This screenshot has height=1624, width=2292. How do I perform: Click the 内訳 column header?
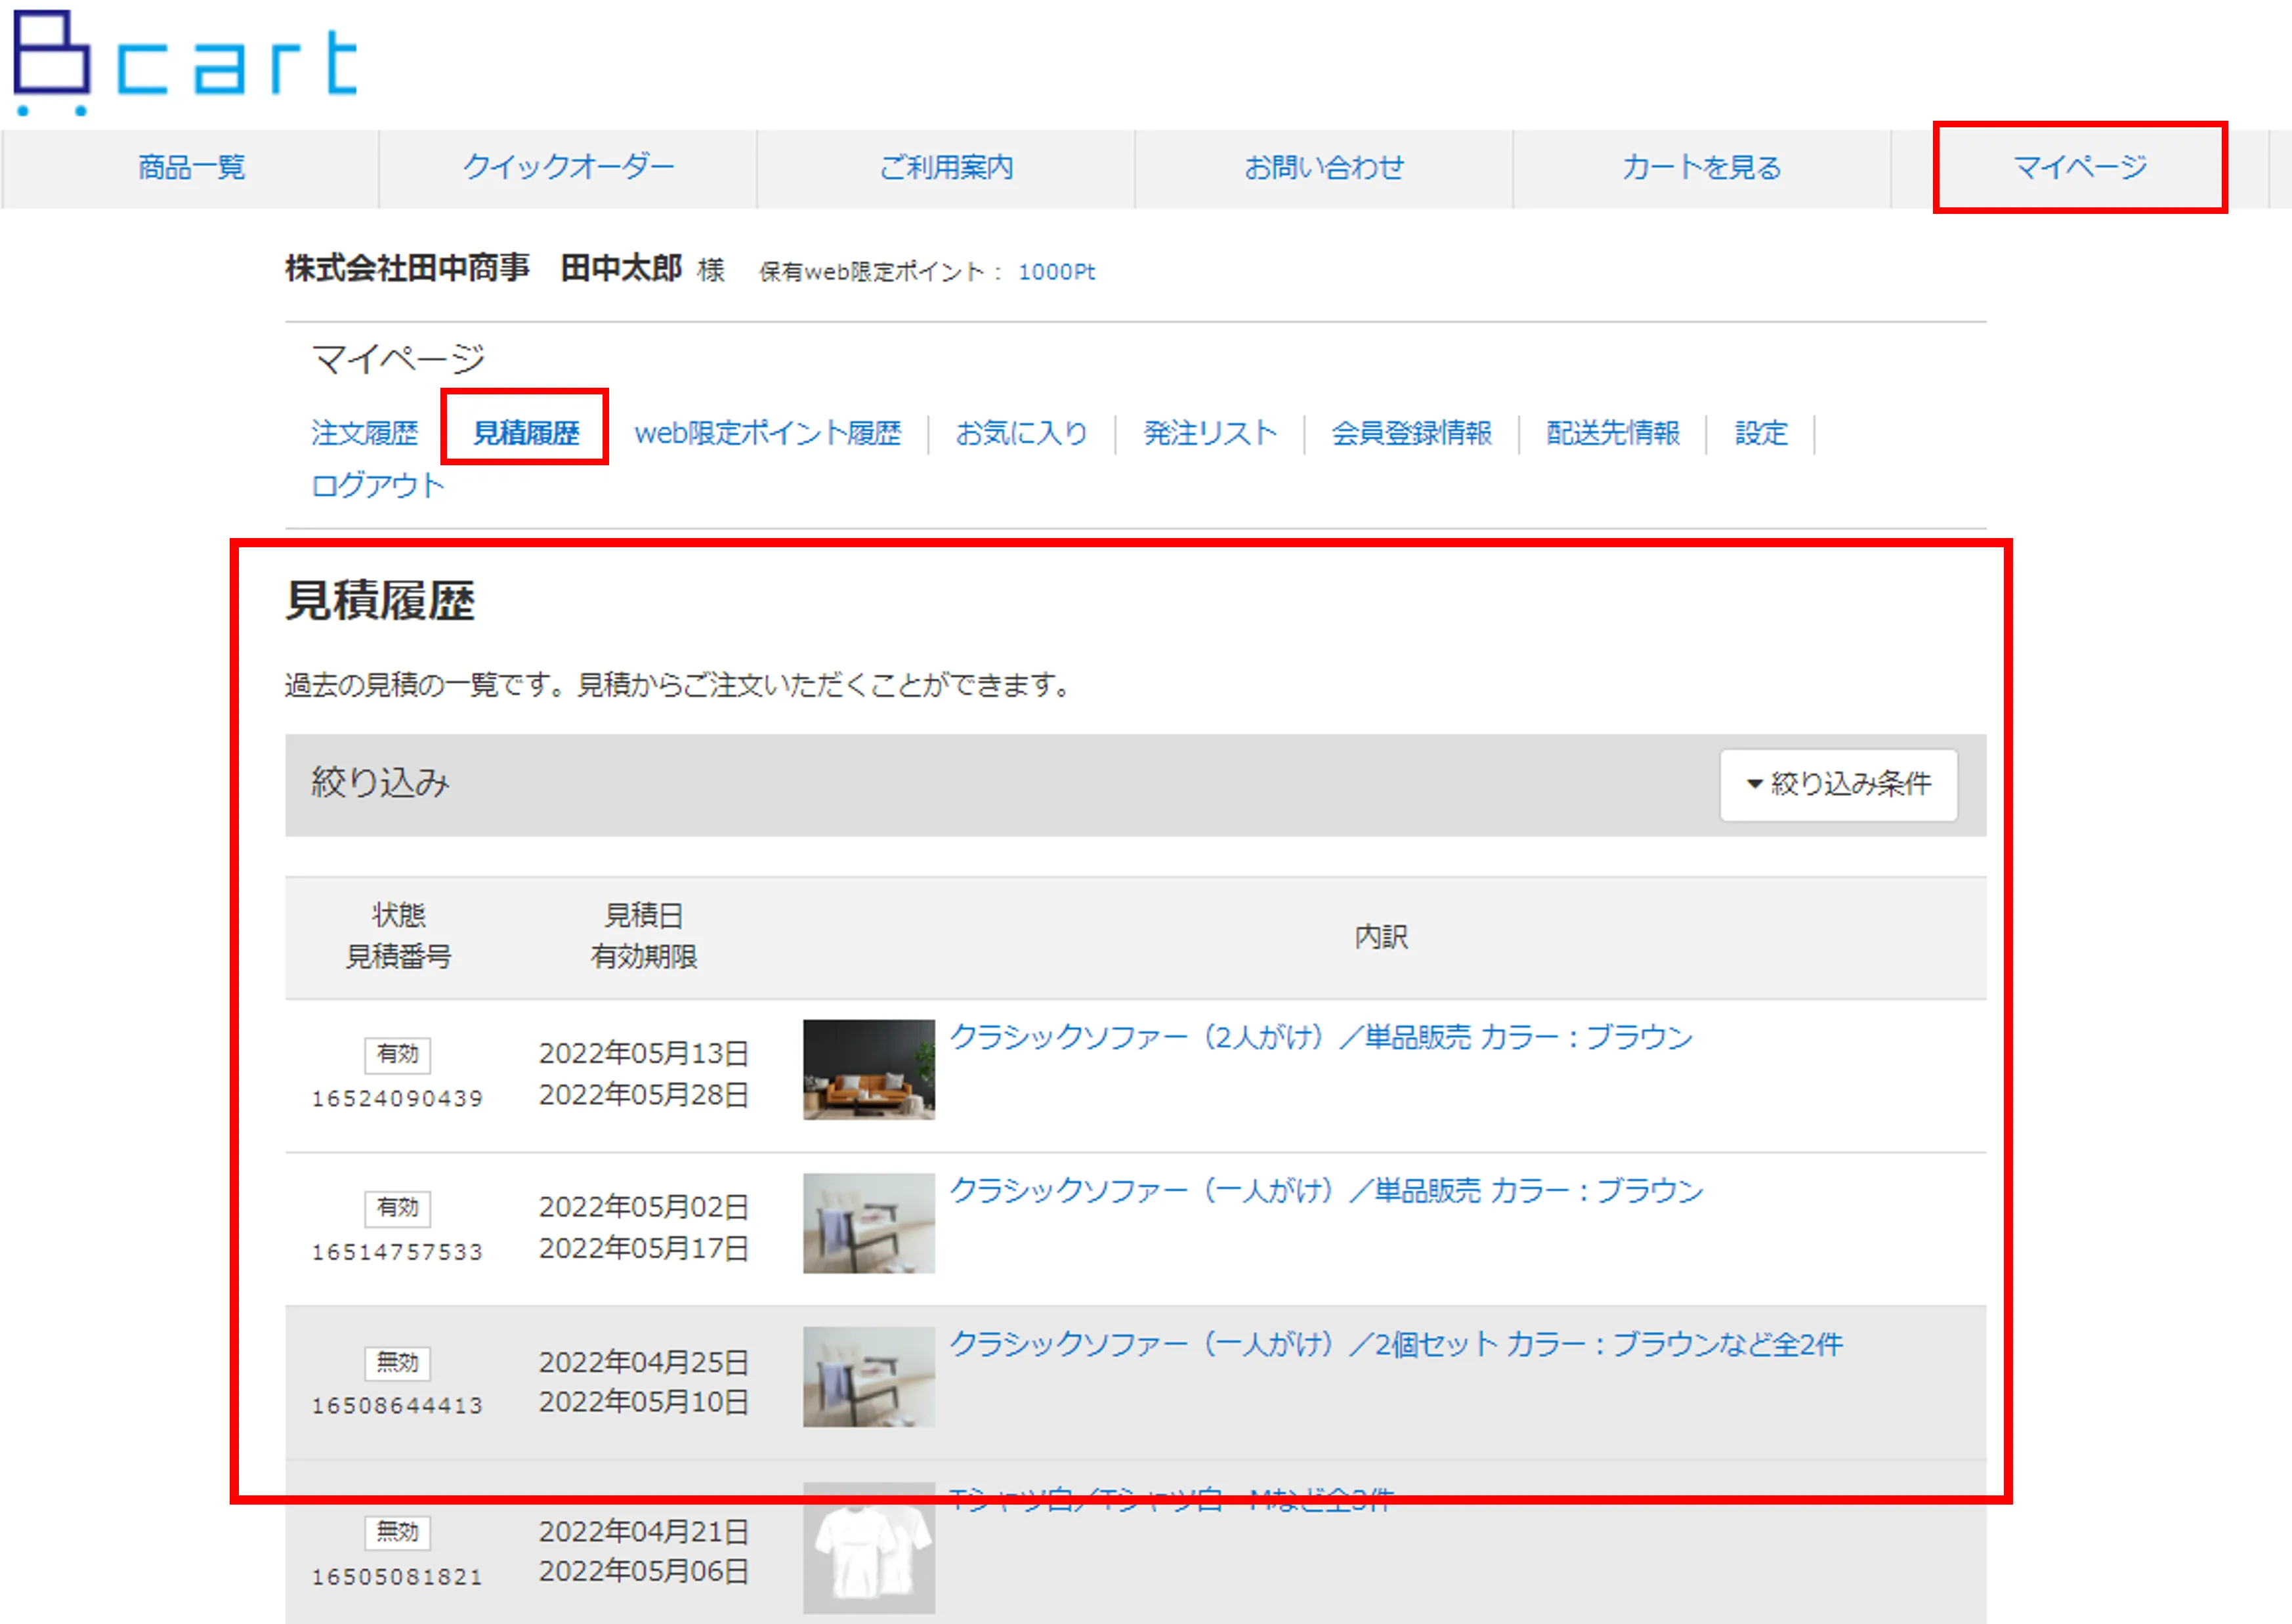coord(1381,937)
